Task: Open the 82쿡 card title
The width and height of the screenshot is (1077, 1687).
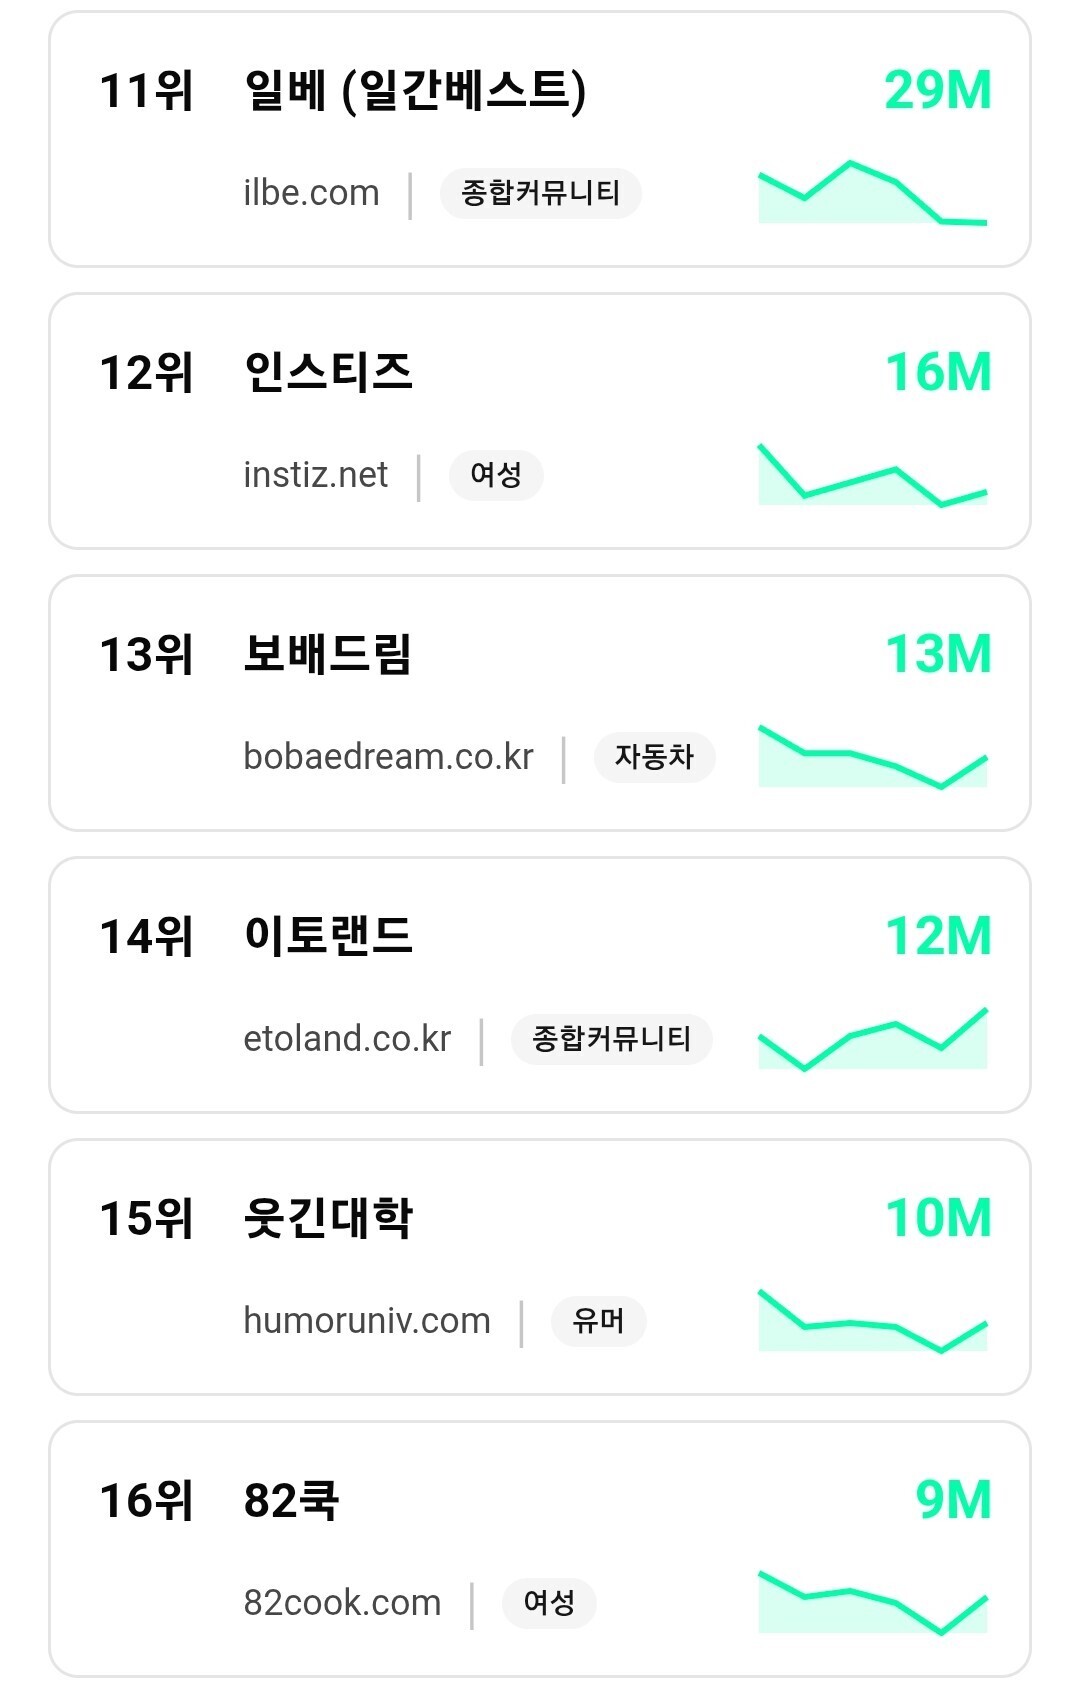Action: pyautogui.click(x=291, y=1501)
